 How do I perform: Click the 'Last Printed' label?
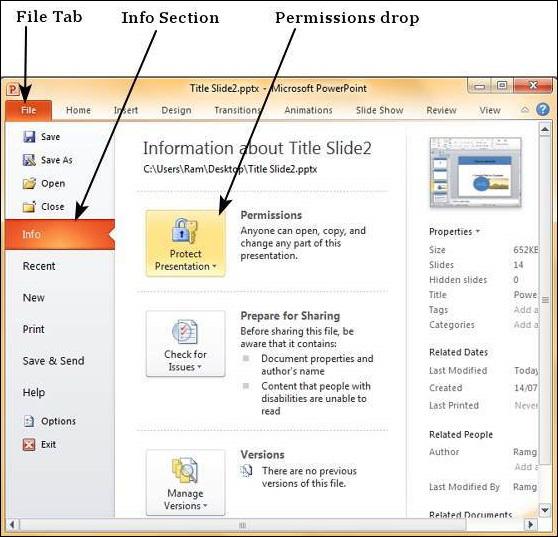click(454, 405)
